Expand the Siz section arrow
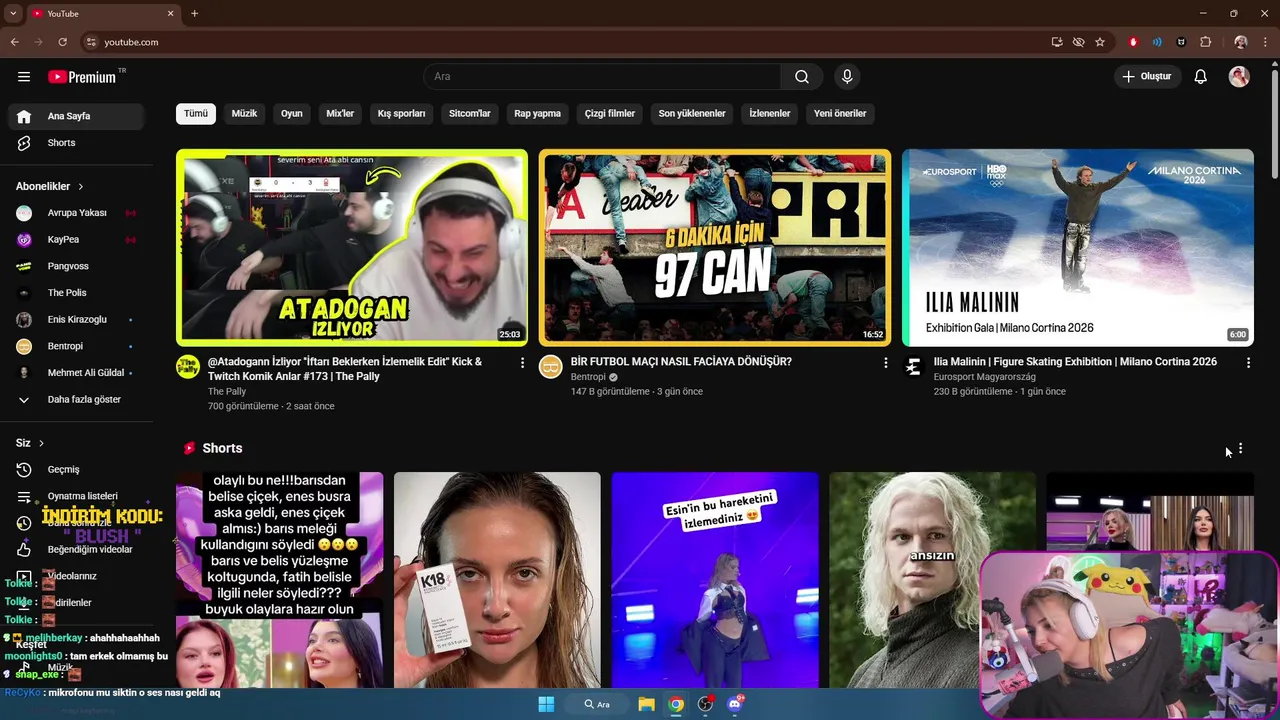The height and width of the screenshot is (720, 1280). point(41,443)
